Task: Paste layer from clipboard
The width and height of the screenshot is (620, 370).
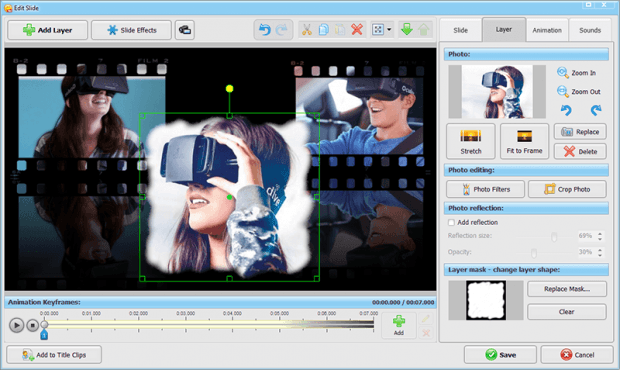Action: [x=340, y=30]
